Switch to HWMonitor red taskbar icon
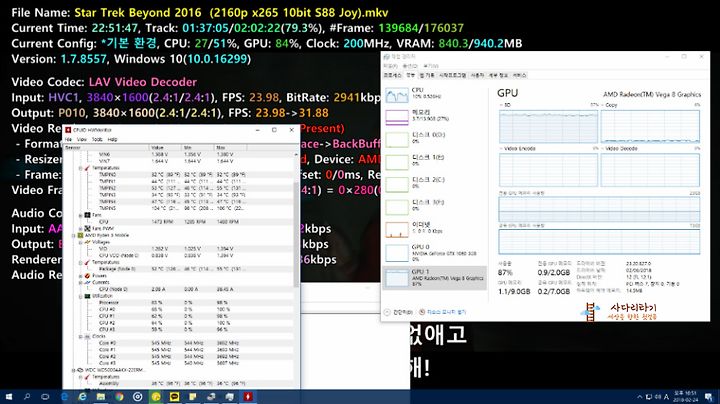Image resolution: width=720 pixels, height=404 pixels. 248,397
